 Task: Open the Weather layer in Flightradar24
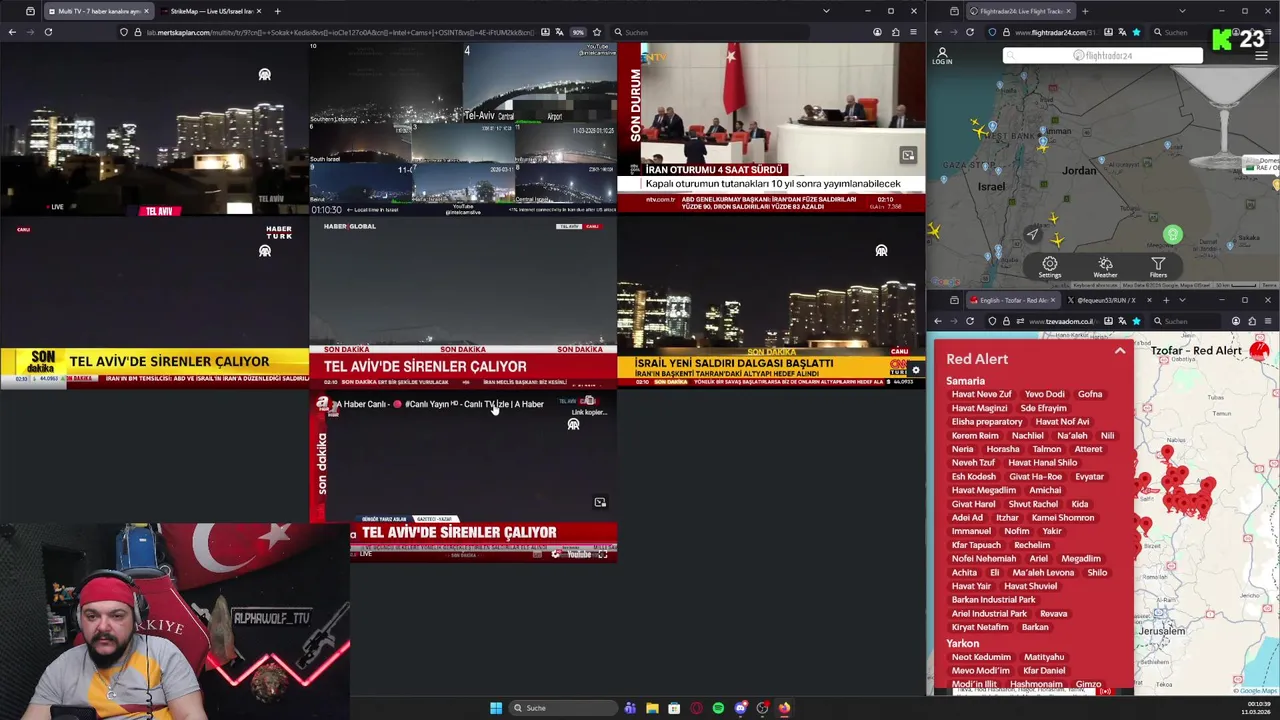(x=1105, y=267)
